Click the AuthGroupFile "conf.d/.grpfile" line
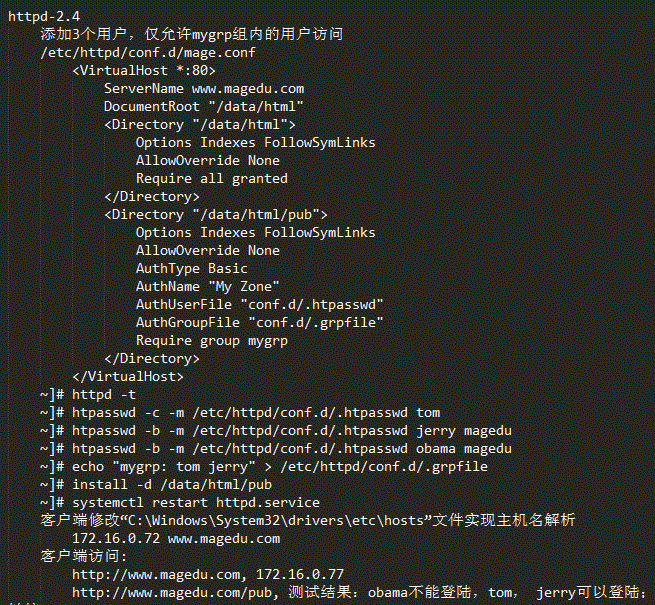Screen dimensions: 655x605 [259, 323]
